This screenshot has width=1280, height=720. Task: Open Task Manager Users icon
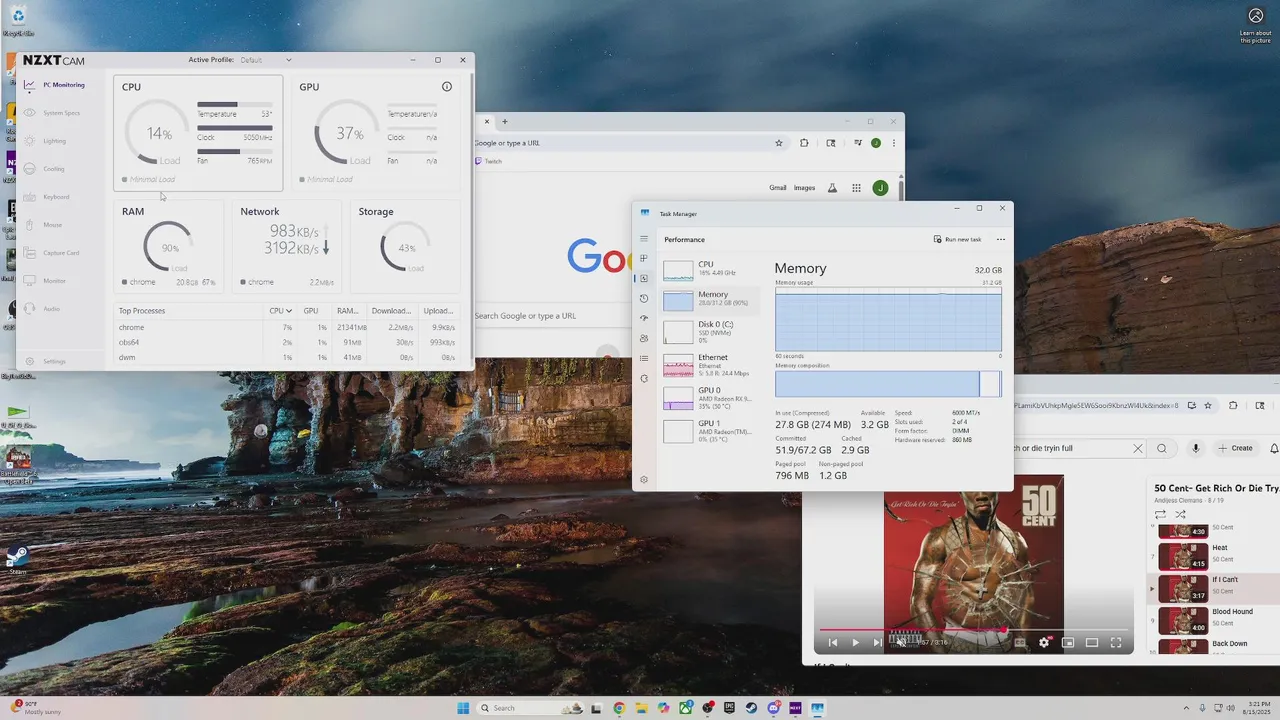pos(644,338)
